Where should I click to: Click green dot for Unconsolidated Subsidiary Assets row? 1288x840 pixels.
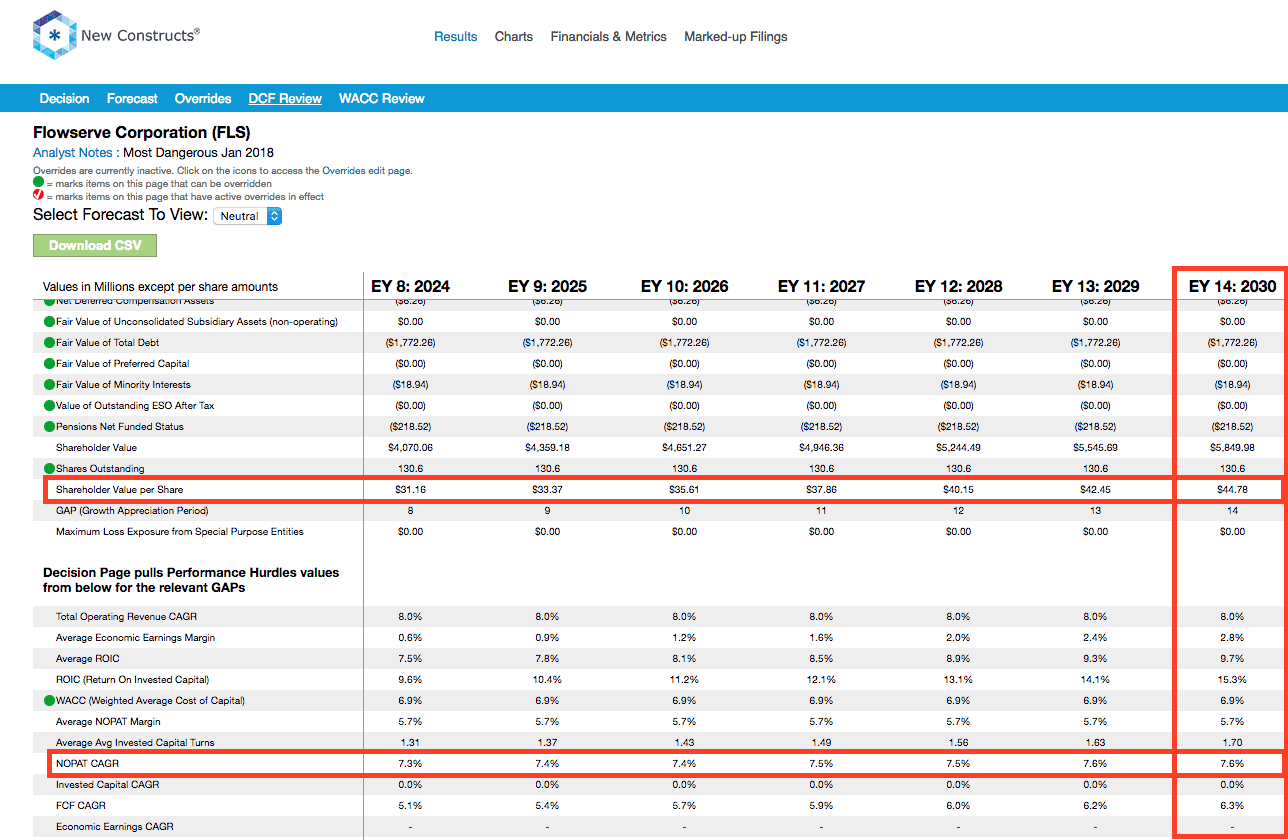click(49, 322)
